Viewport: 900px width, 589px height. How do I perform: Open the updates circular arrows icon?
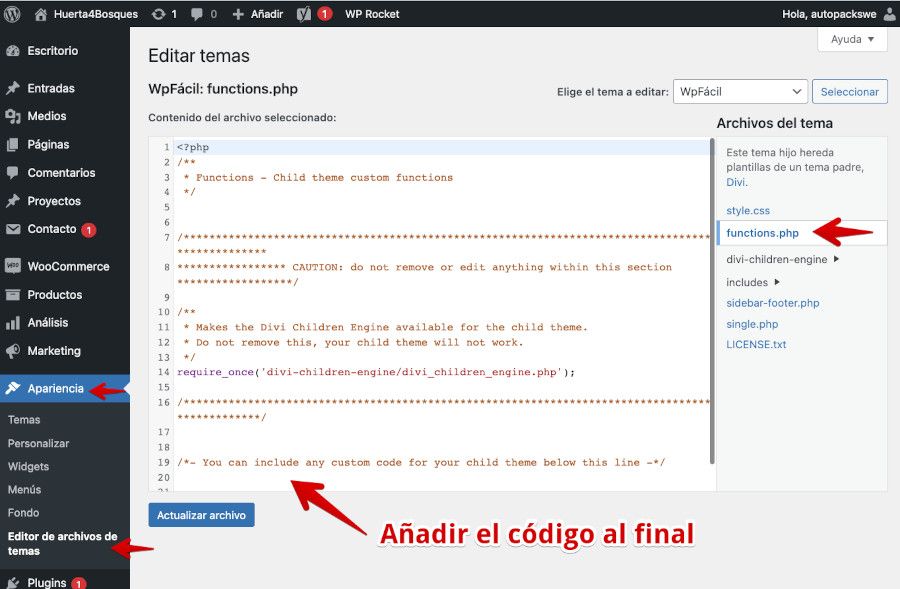[x=158, y=14]
